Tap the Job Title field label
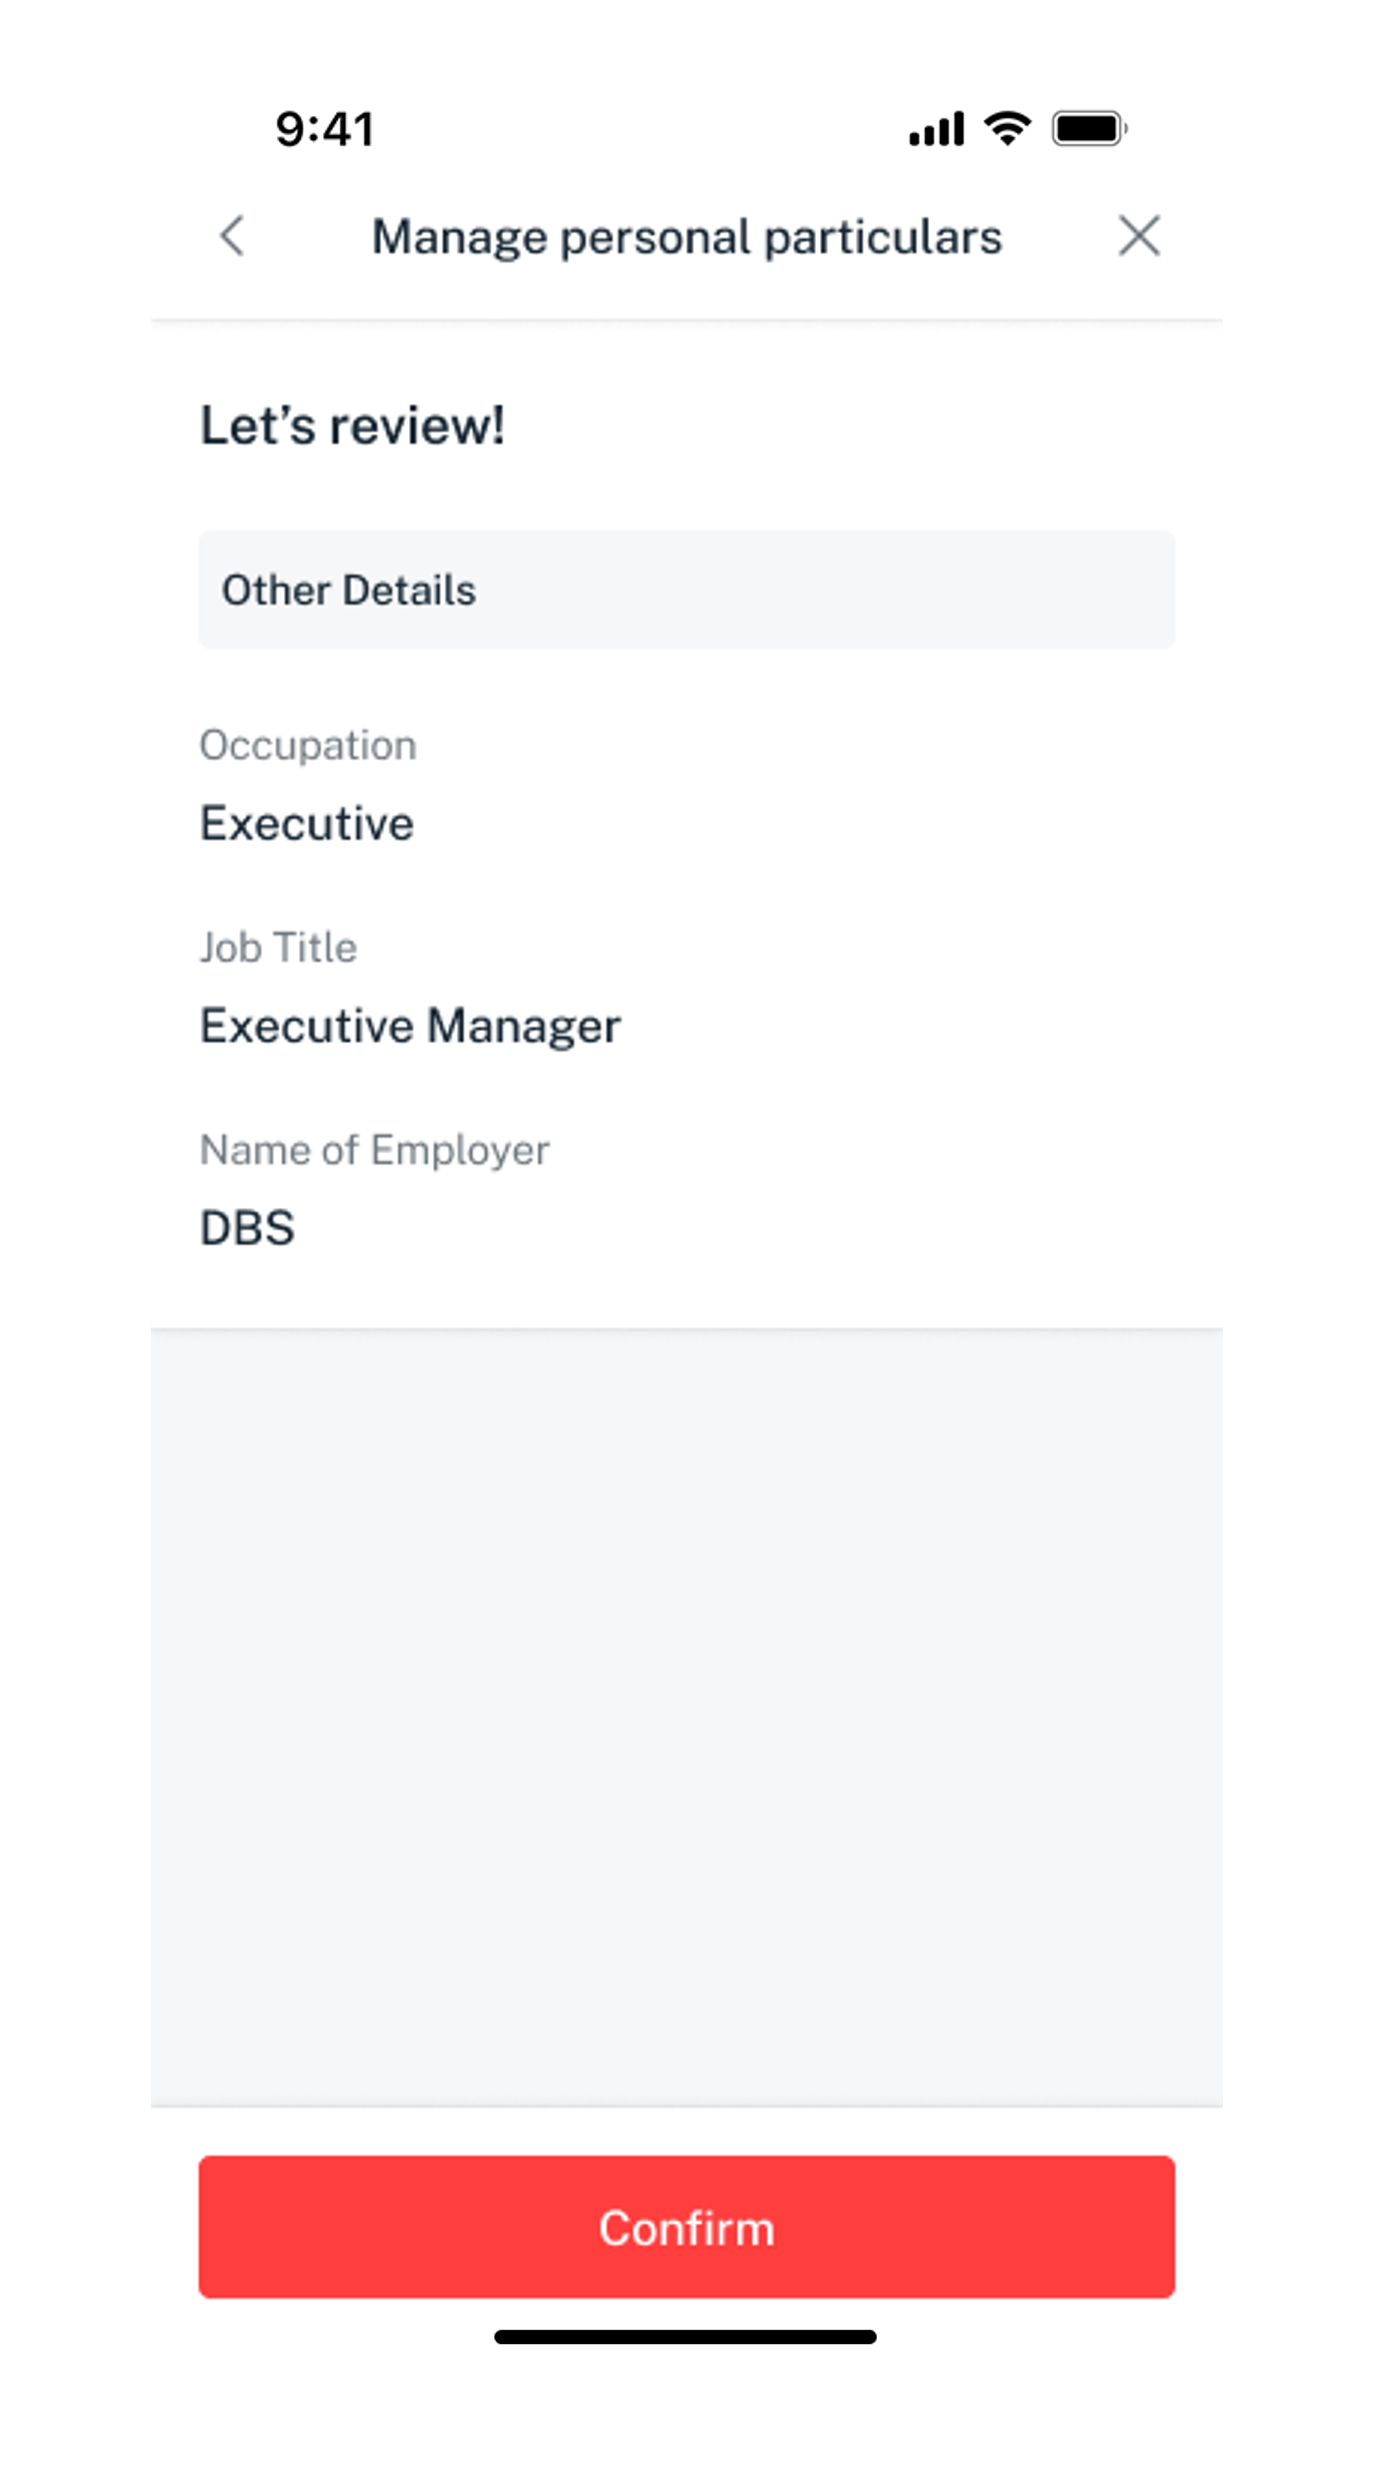This screenshot has width=1374, height=2475. pos(278,948)
